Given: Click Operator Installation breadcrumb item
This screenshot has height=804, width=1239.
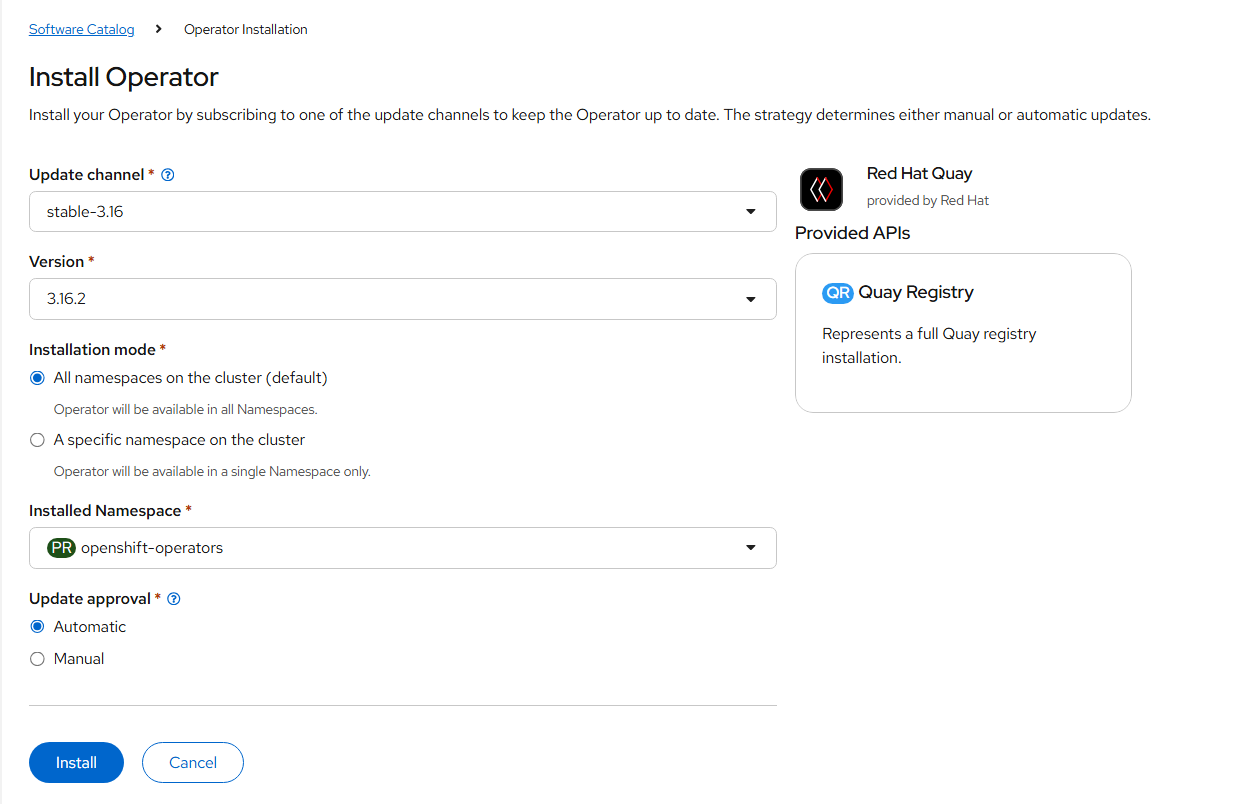Looking at the screenshot, I should 246,30.
